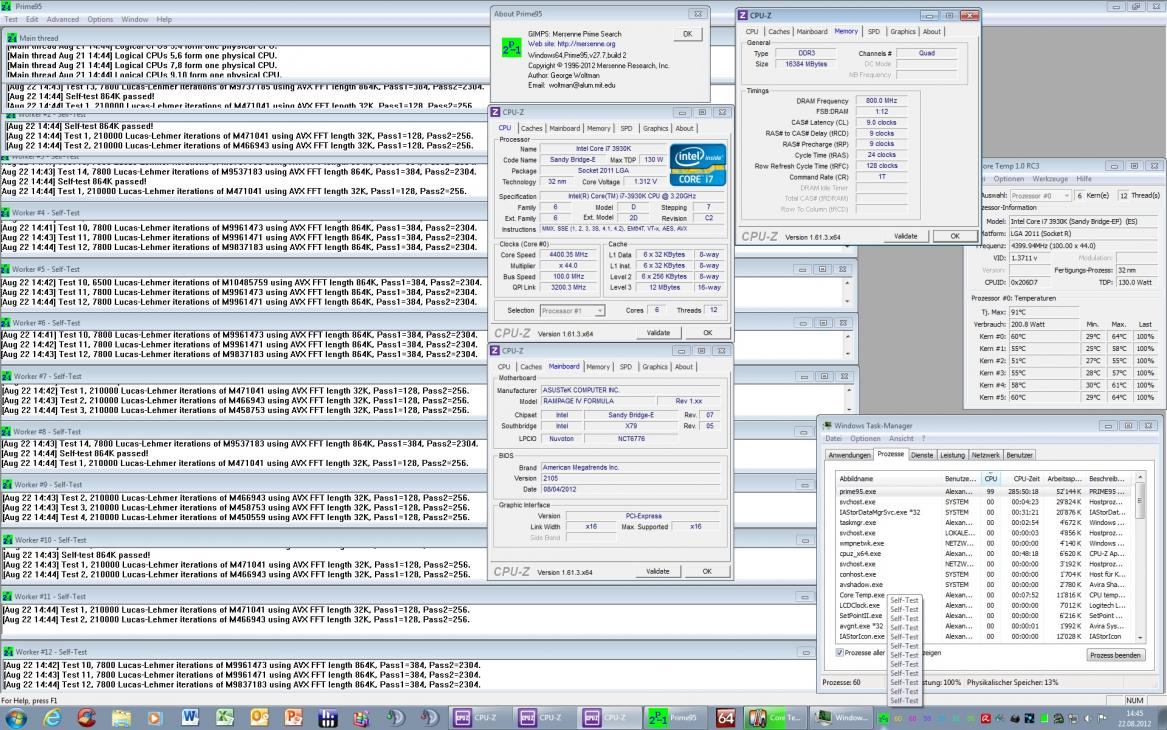Click the Worker #5 scroll up arrow

(847, 284)
